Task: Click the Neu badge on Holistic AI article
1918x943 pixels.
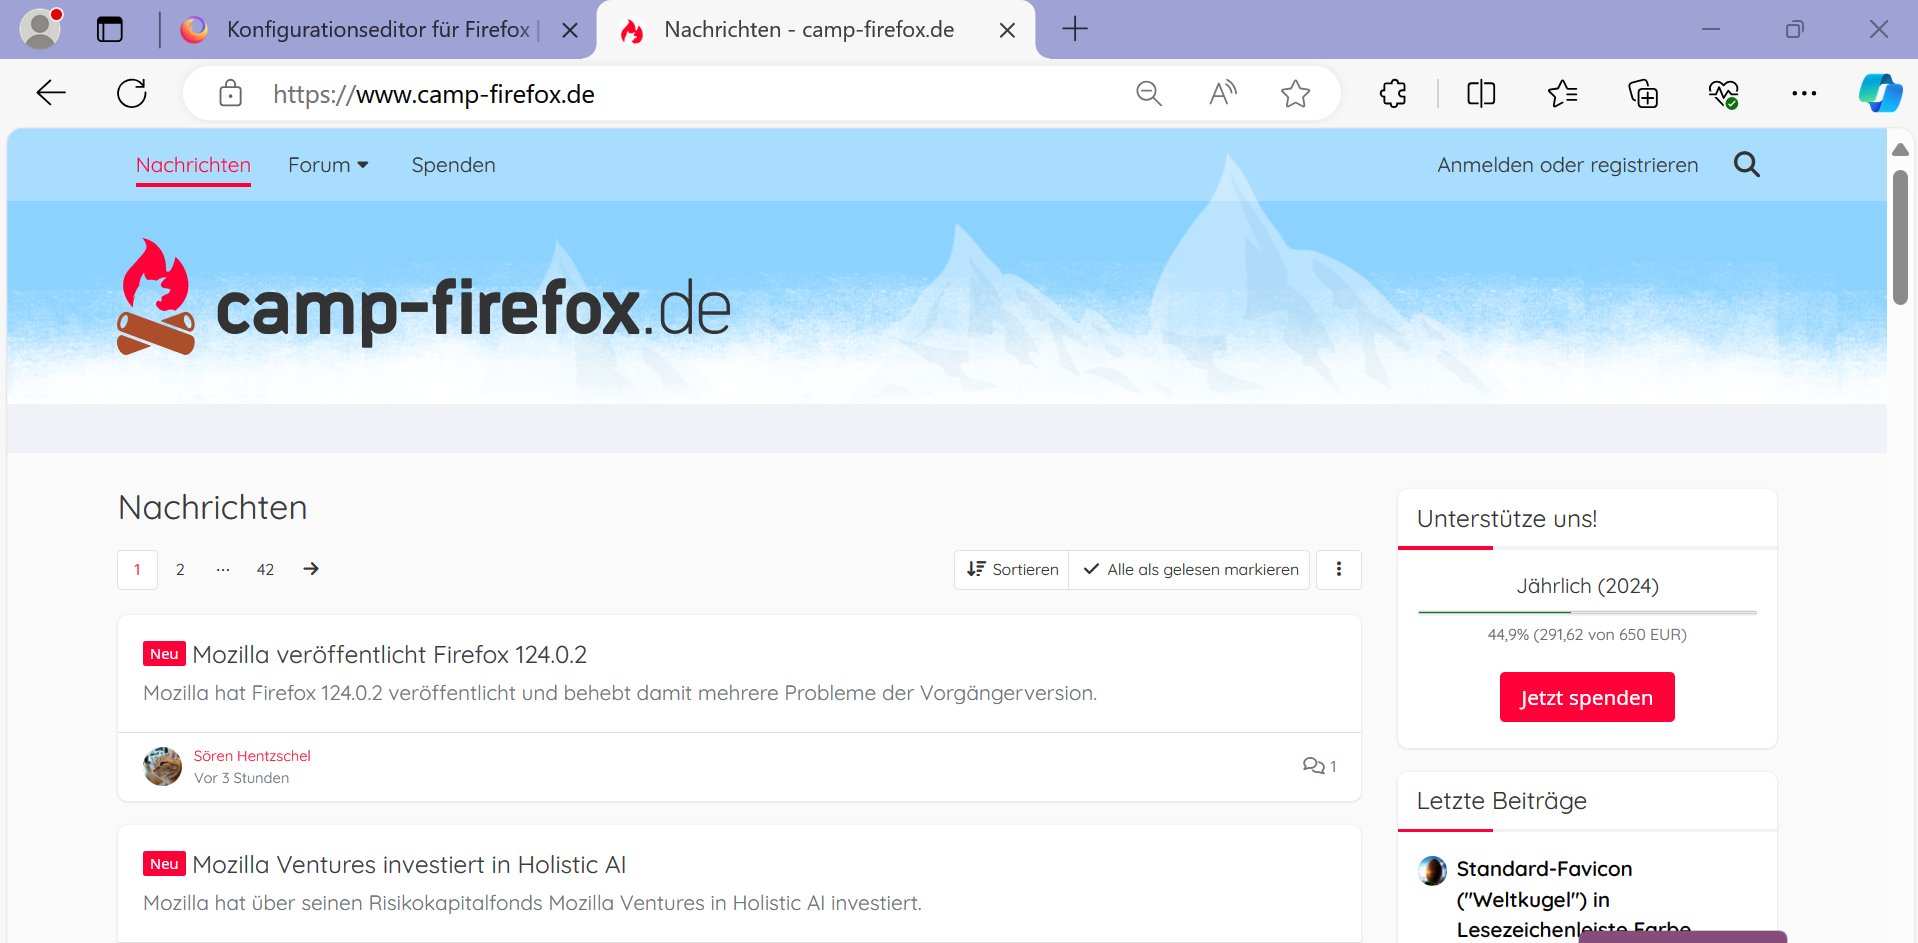Action: point(164,864)
